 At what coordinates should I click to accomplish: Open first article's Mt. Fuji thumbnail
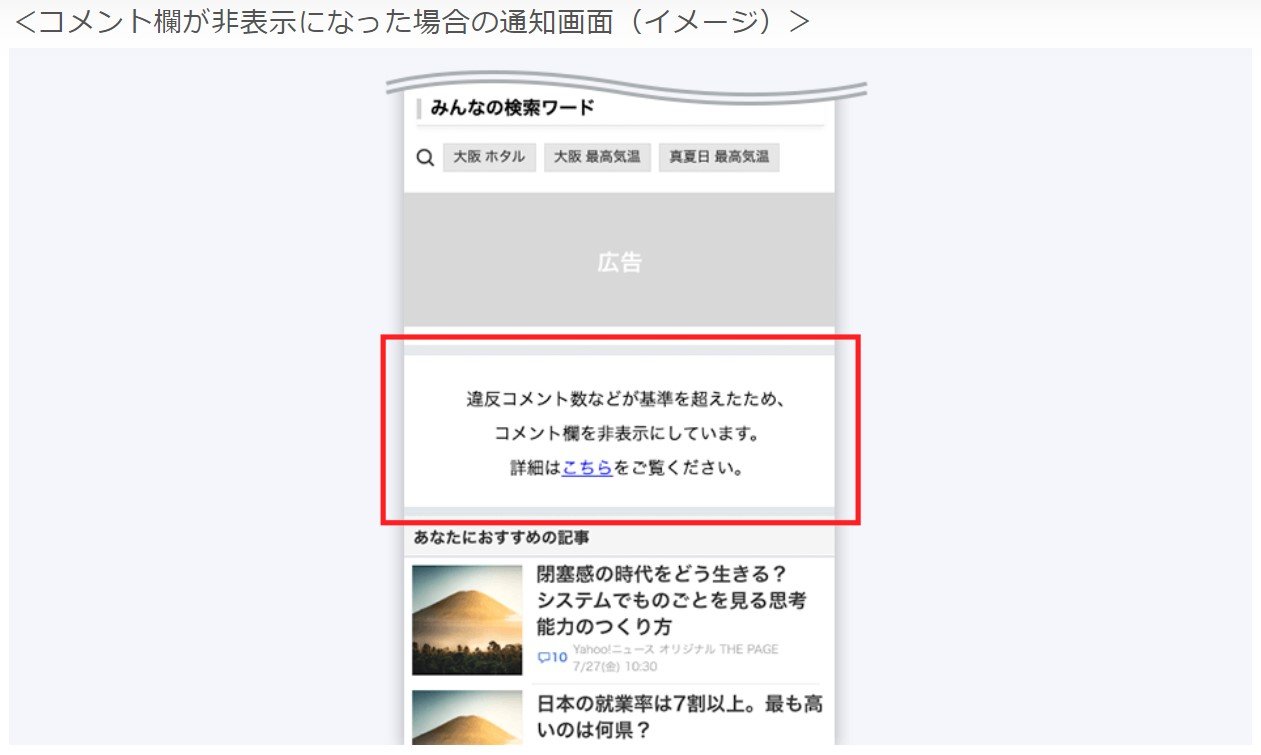coord(467,620)
